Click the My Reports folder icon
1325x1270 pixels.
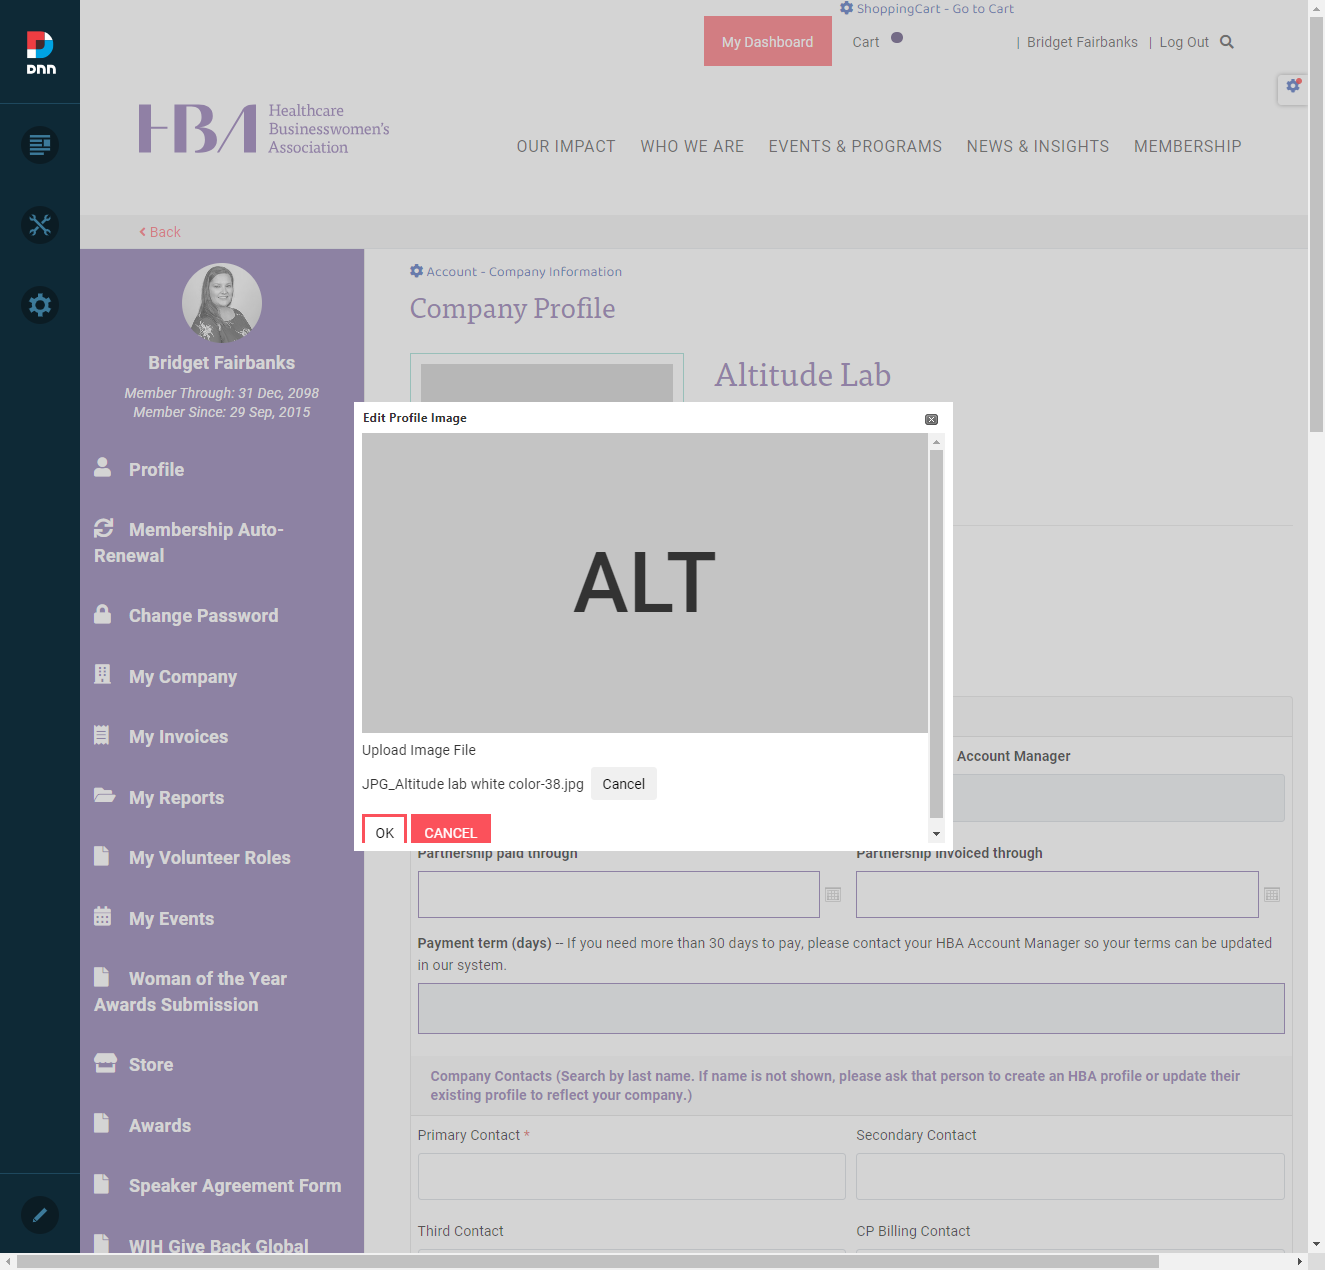pyautogui.click(x=104, y=795)
